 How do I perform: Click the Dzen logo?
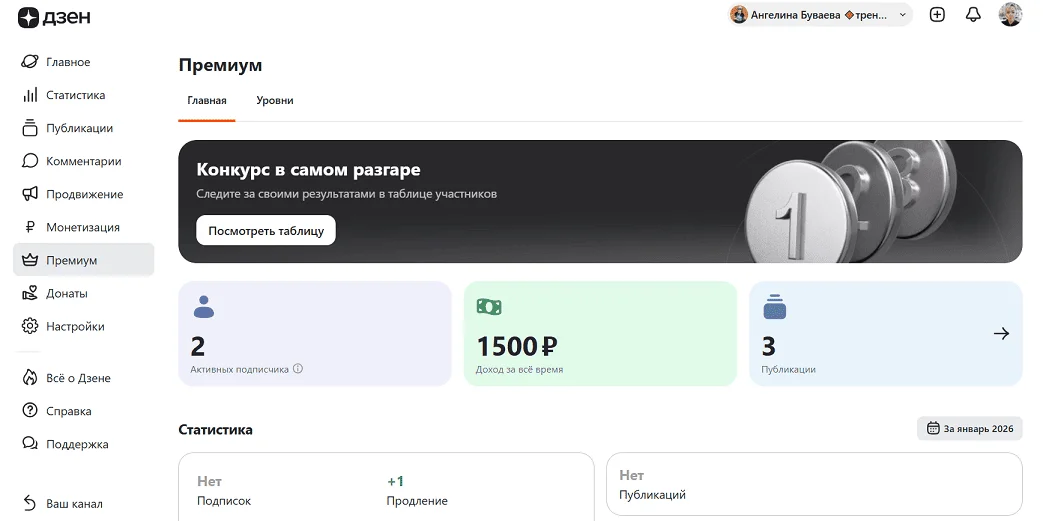[54, 18]
